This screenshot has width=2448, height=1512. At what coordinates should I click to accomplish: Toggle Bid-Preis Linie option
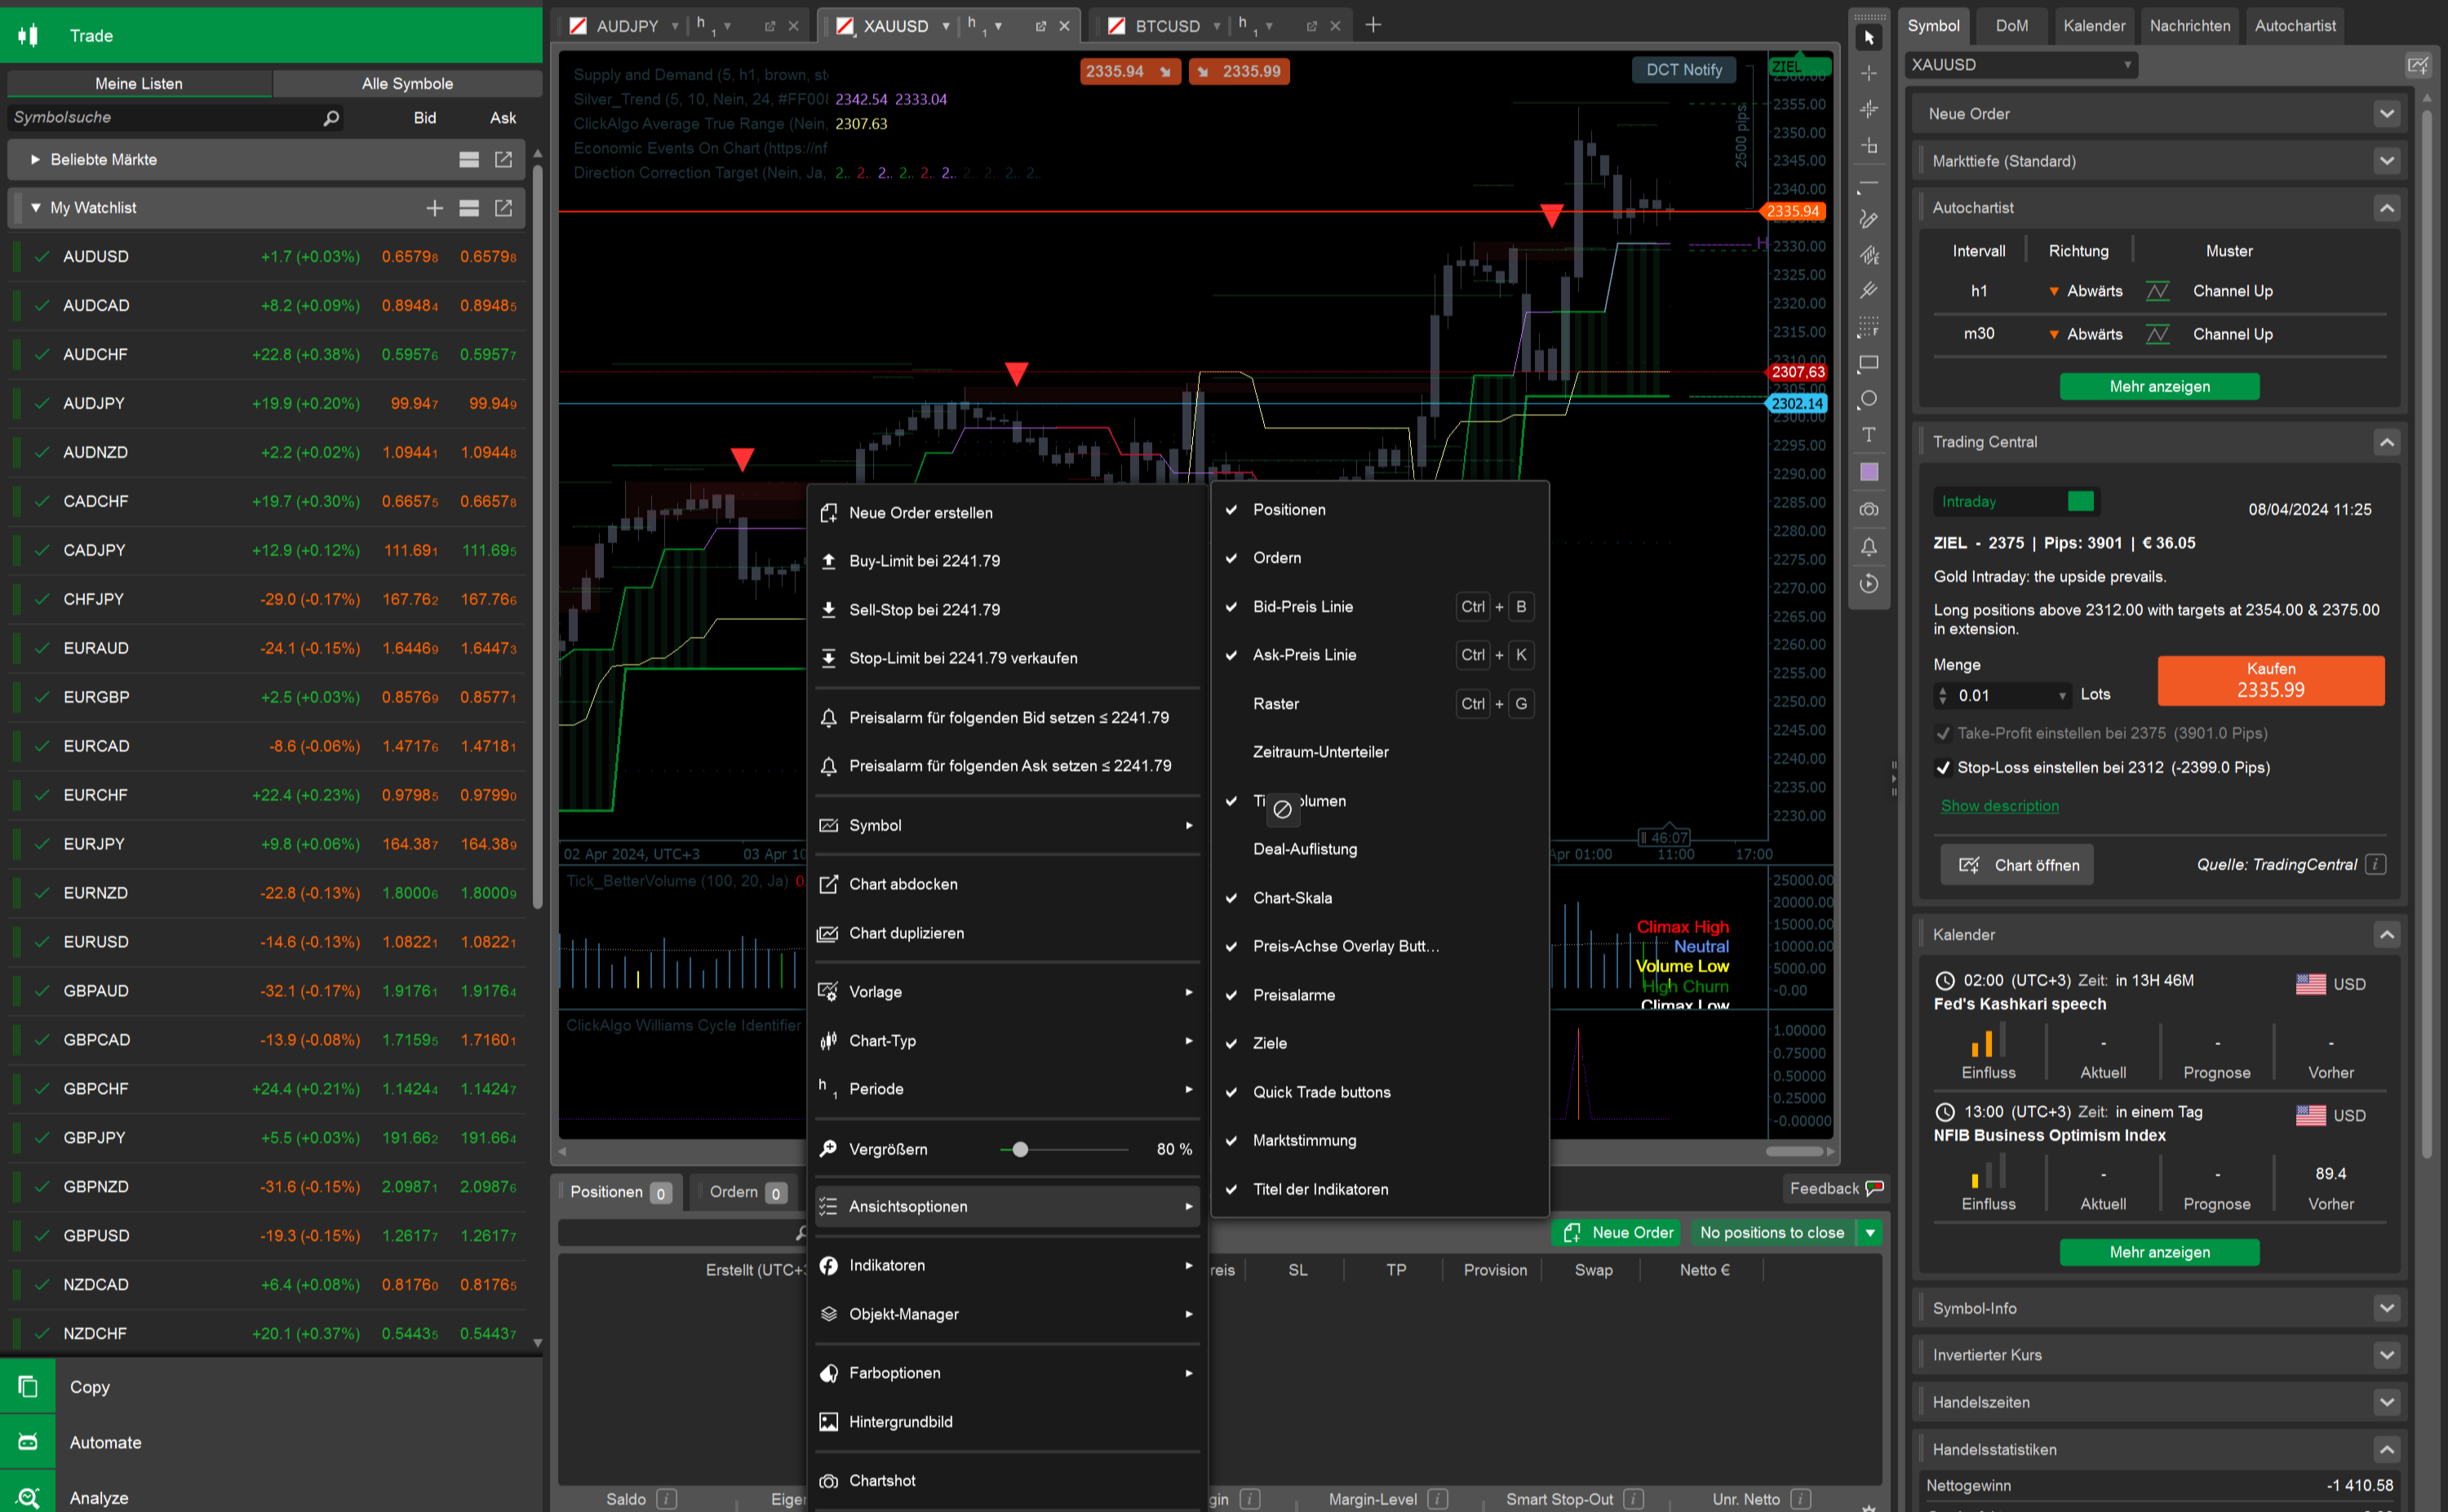[x=1380, y=607]
